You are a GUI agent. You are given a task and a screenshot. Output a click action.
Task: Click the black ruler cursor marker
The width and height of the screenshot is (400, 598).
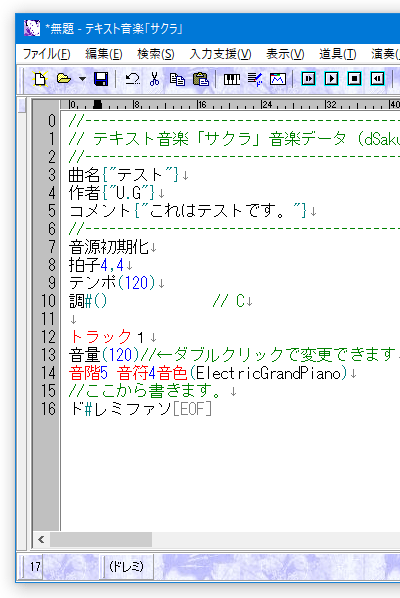tap(98, 104)
